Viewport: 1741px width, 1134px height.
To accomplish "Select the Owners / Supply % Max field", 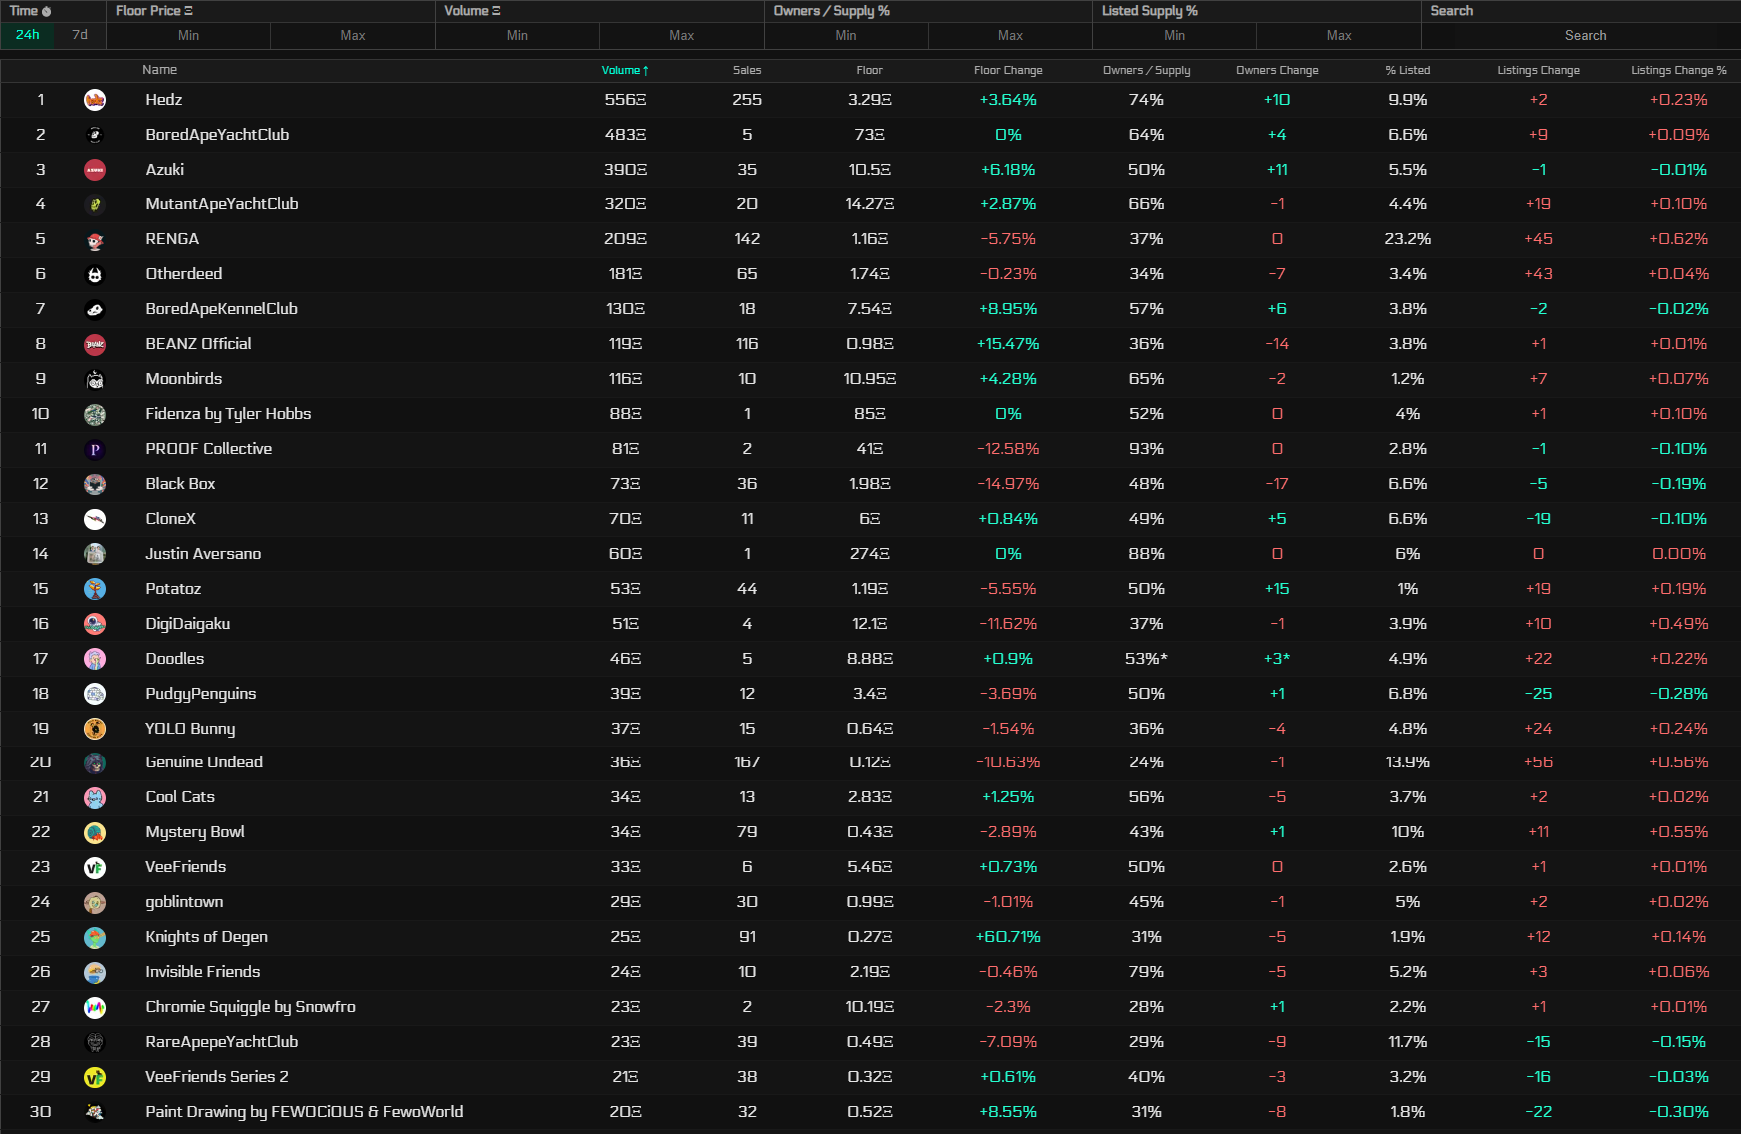I will 1010,35.
